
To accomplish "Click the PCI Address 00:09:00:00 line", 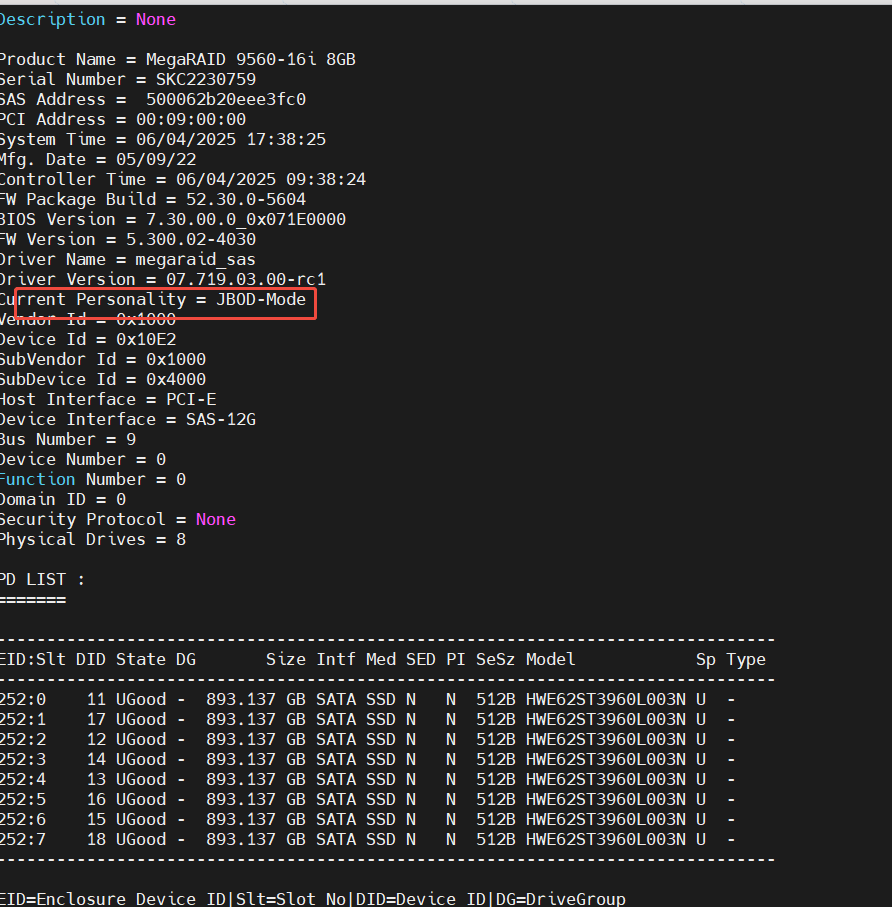I will pos(123,120).
